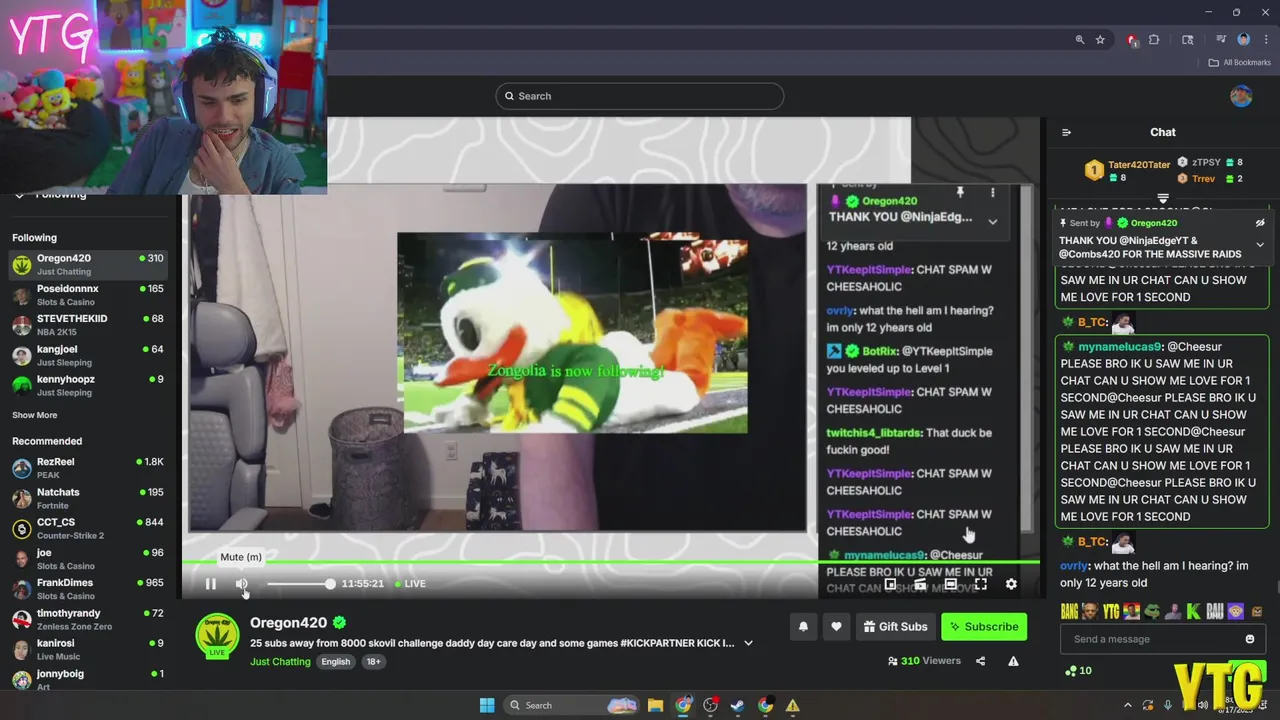Open the Just Chatting category link
This screenshot has width=1280, height=720.
tap(280, 662)
